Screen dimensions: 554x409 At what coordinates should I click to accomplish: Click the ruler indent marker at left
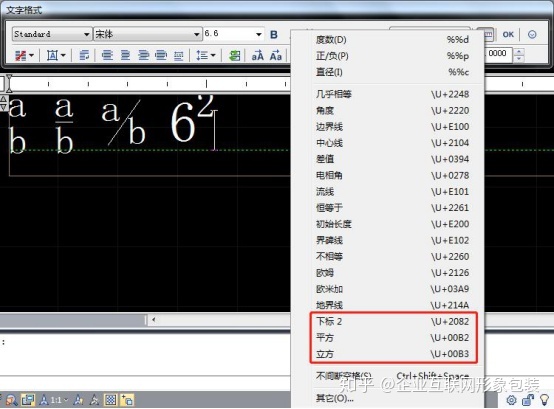coord(9,83)
